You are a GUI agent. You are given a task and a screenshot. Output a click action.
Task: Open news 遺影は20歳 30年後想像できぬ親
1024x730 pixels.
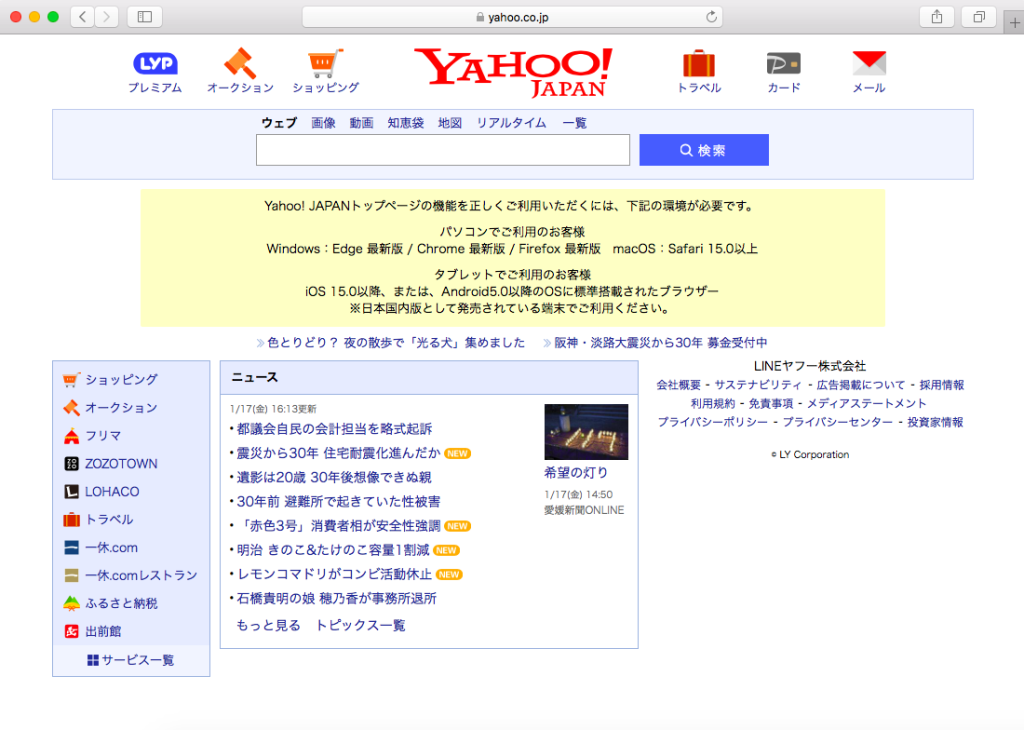click(334, 477)
